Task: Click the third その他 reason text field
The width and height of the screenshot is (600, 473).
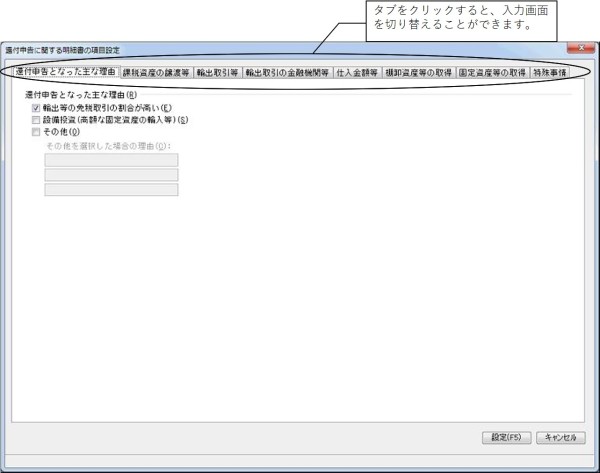Action: 111,190
